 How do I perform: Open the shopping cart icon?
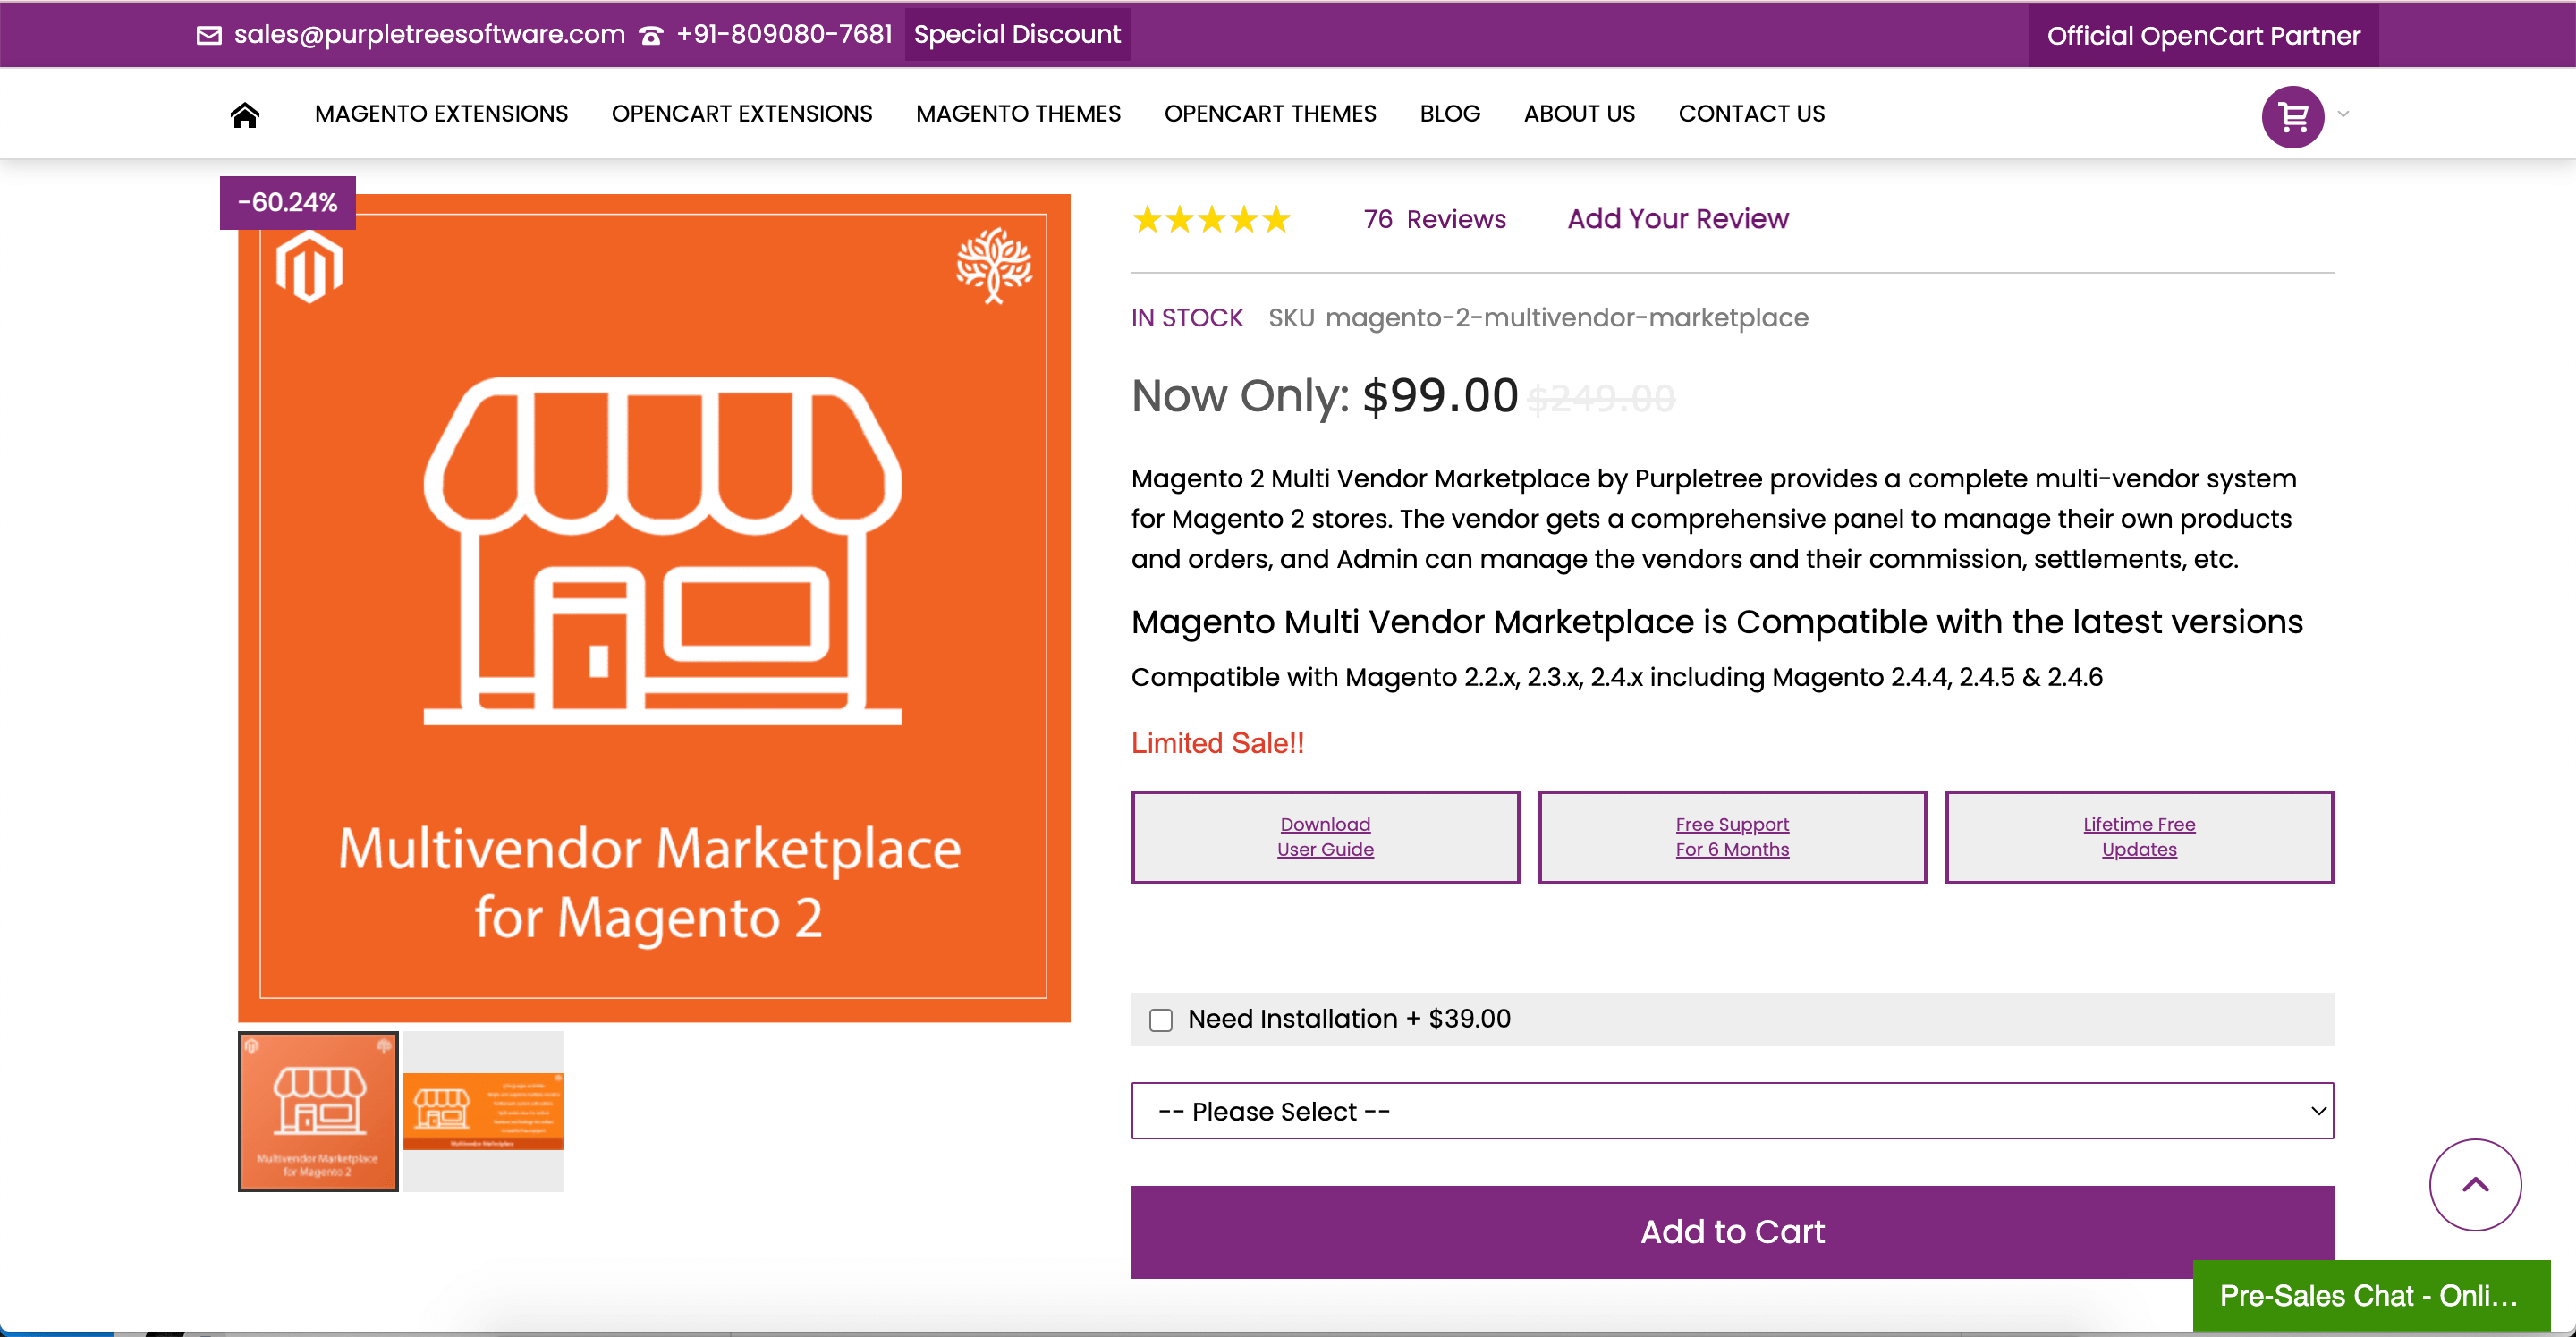click(x=2292, y=116)
